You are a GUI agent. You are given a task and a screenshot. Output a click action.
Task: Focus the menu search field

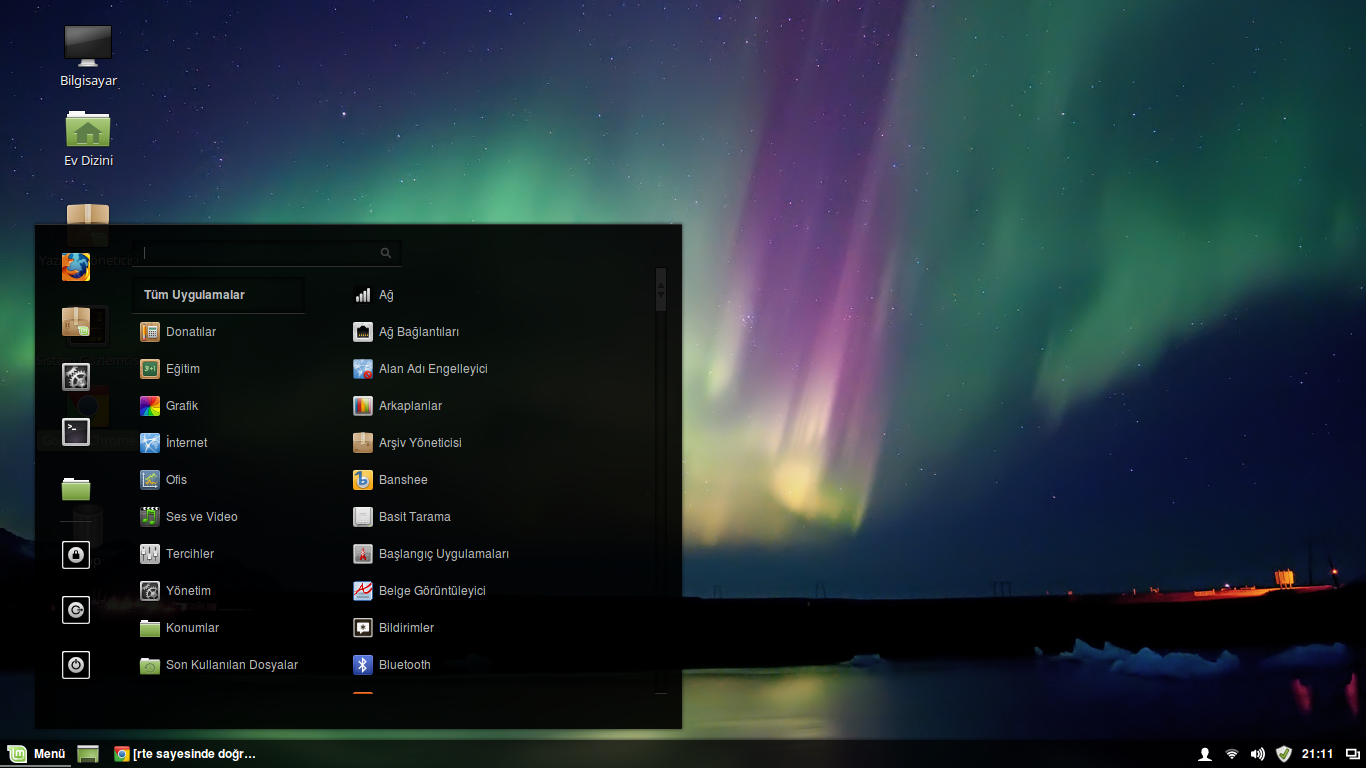click(x=267, y=253)
